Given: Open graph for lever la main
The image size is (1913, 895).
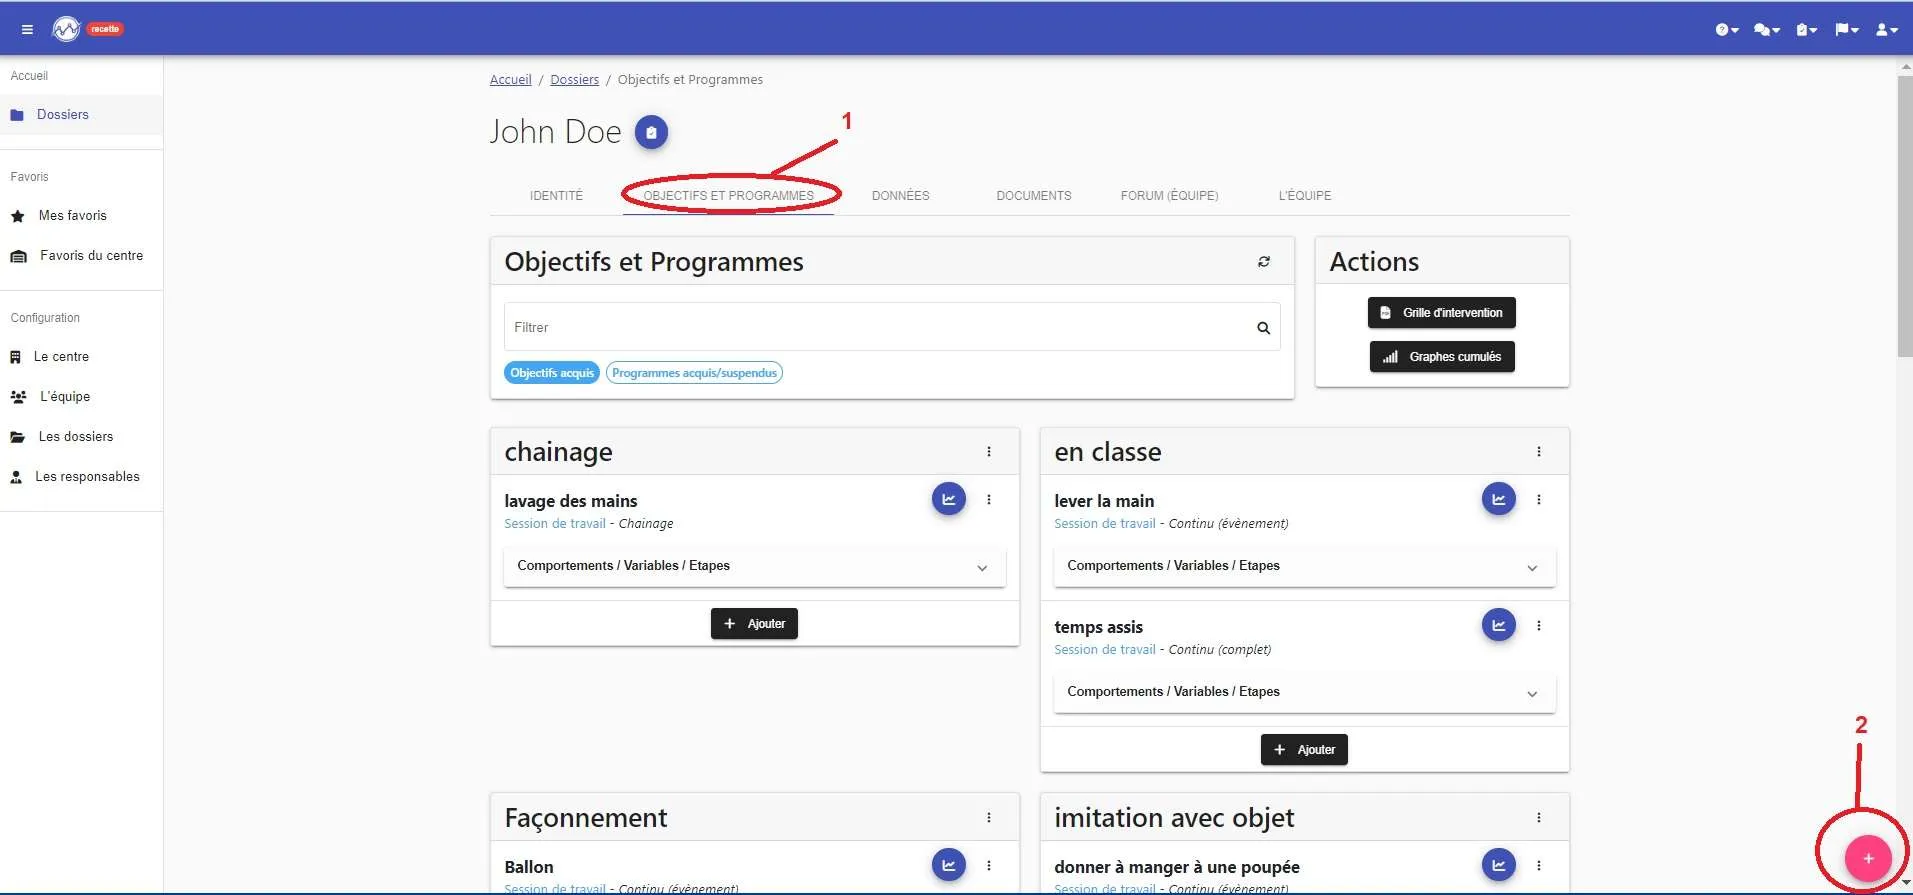Looking at the screenshot, I should coord(1498,499).
